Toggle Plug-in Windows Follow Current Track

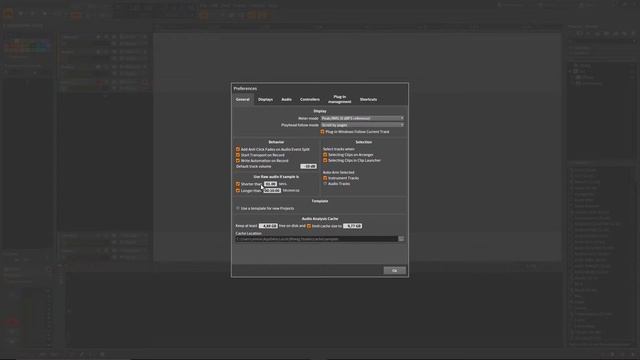[x=322, y=132]
